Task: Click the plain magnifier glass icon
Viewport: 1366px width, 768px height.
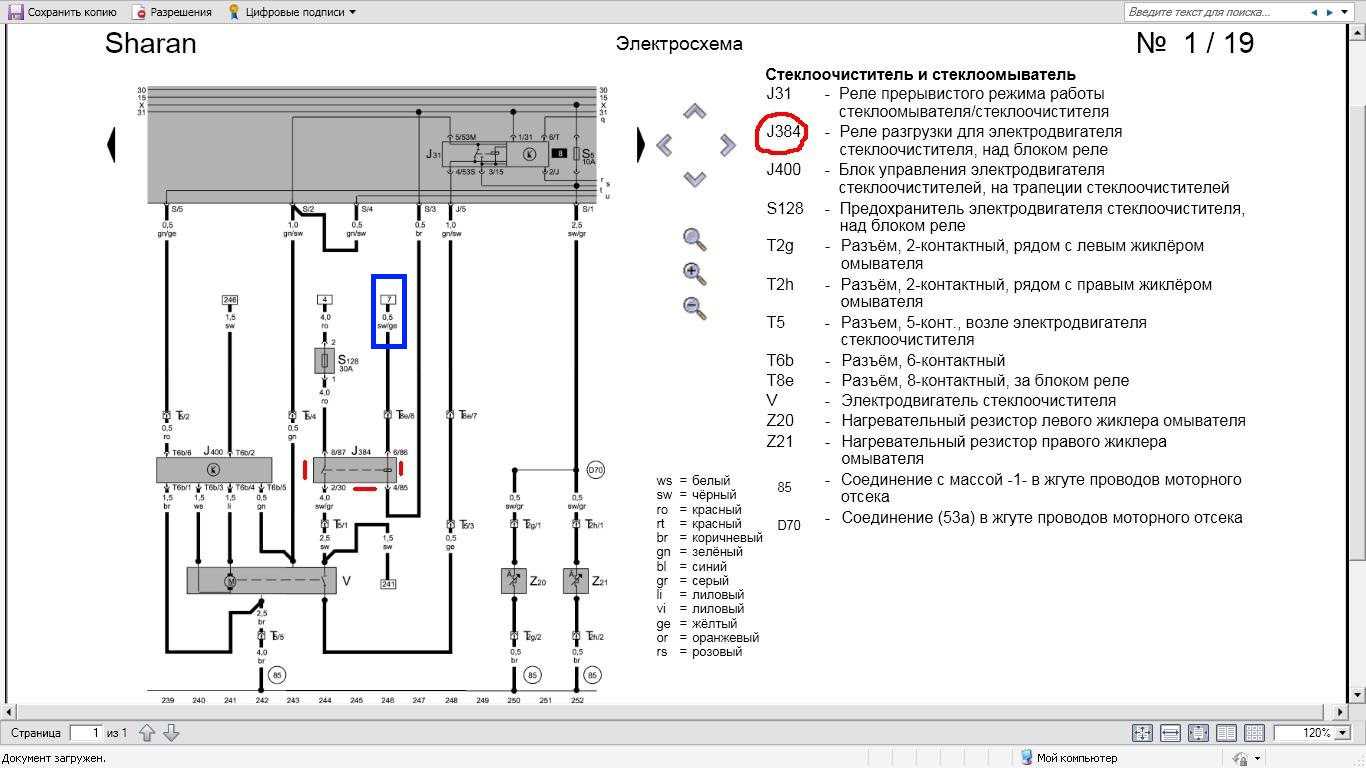Action: click(x=694, y=239)
